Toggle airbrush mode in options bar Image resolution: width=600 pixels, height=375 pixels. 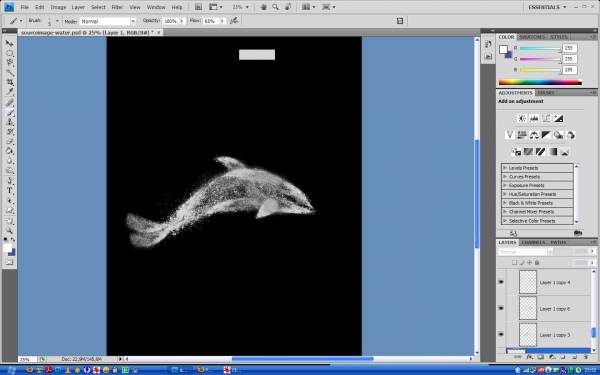(x=234, y=21)
